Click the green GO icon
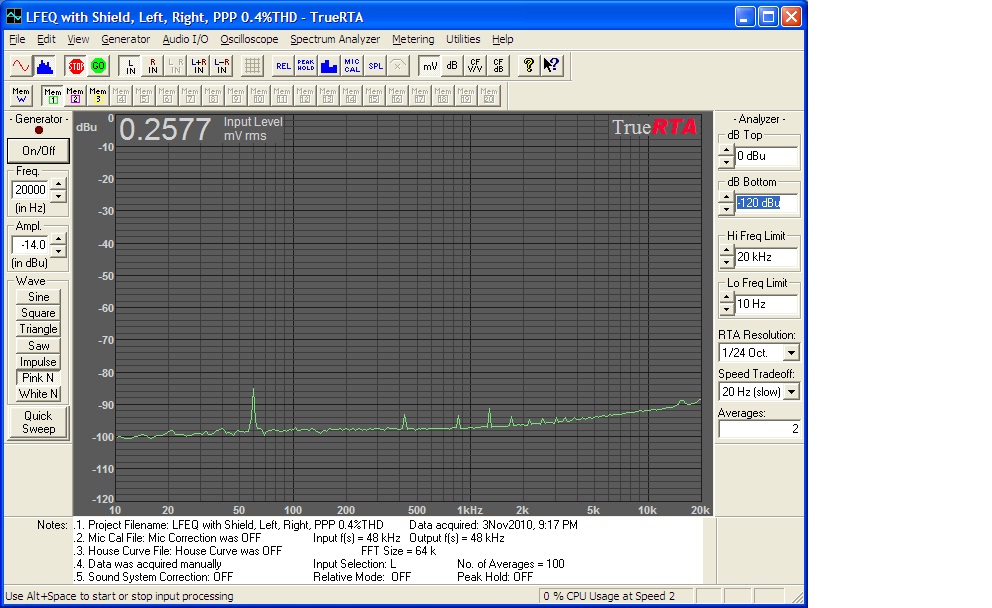 coord(98,66)
